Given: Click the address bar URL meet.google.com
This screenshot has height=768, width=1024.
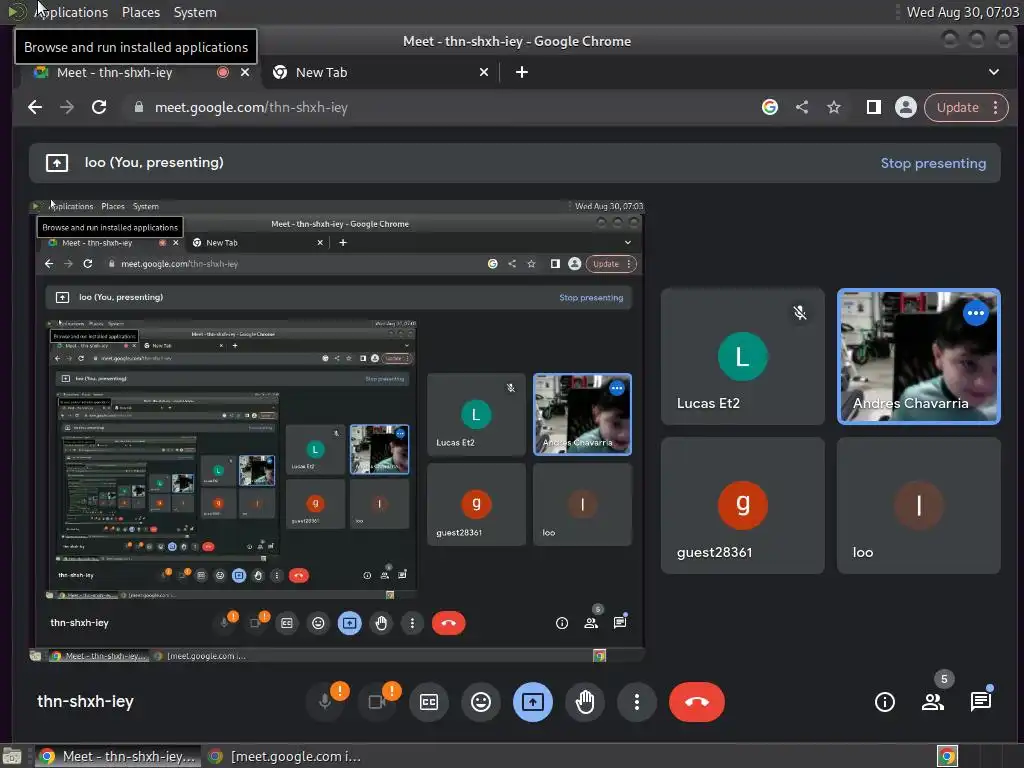Looking at the screenshot, I should (x=251, y=107).
